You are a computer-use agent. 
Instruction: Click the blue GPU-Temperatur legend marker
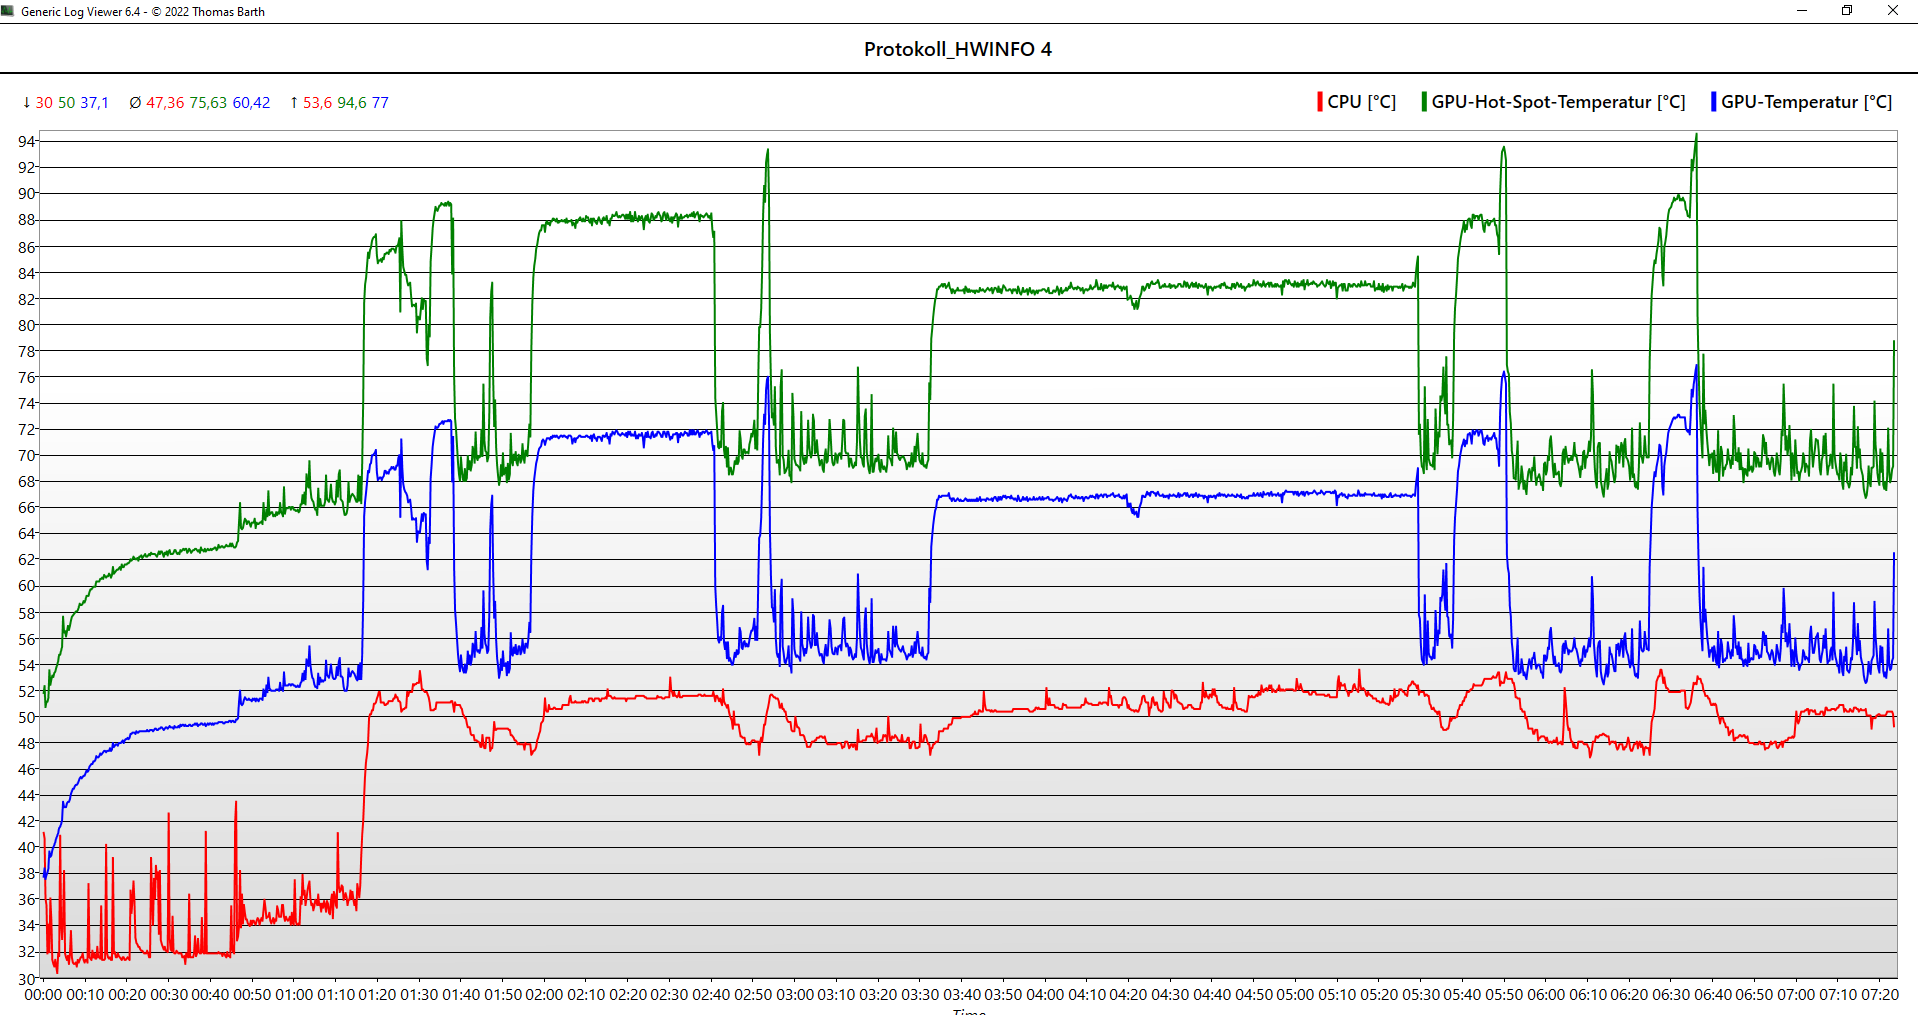[x=1712, y=101]
